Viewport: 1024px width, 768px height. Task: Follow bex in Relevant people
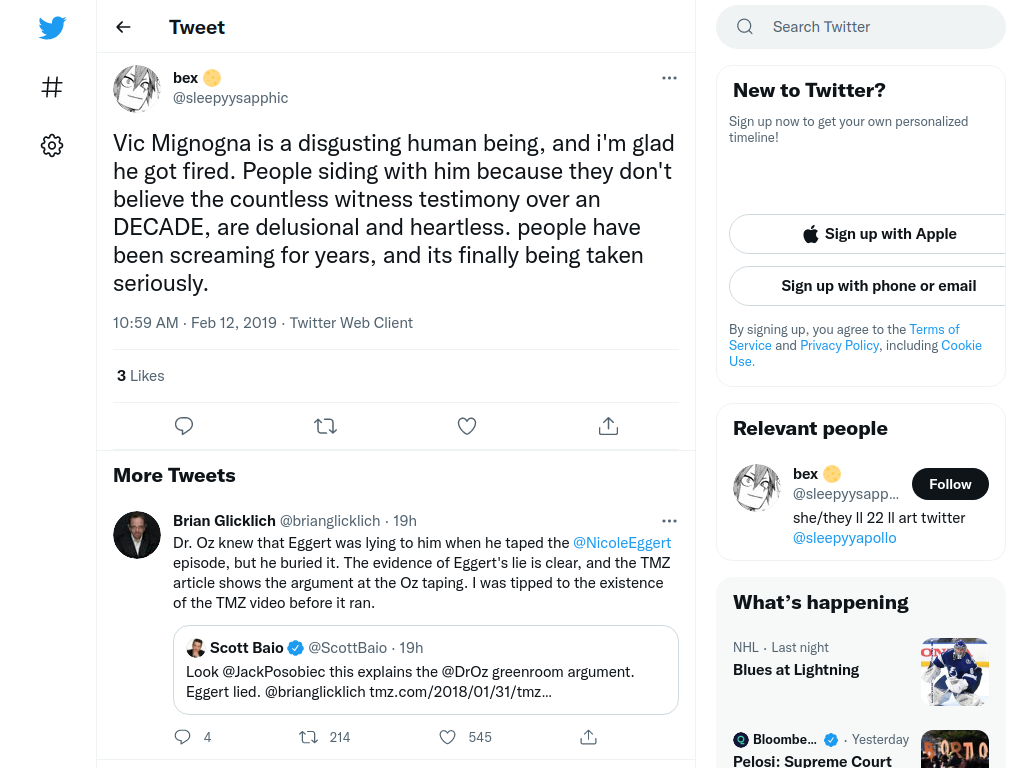(x=950, y=484)
